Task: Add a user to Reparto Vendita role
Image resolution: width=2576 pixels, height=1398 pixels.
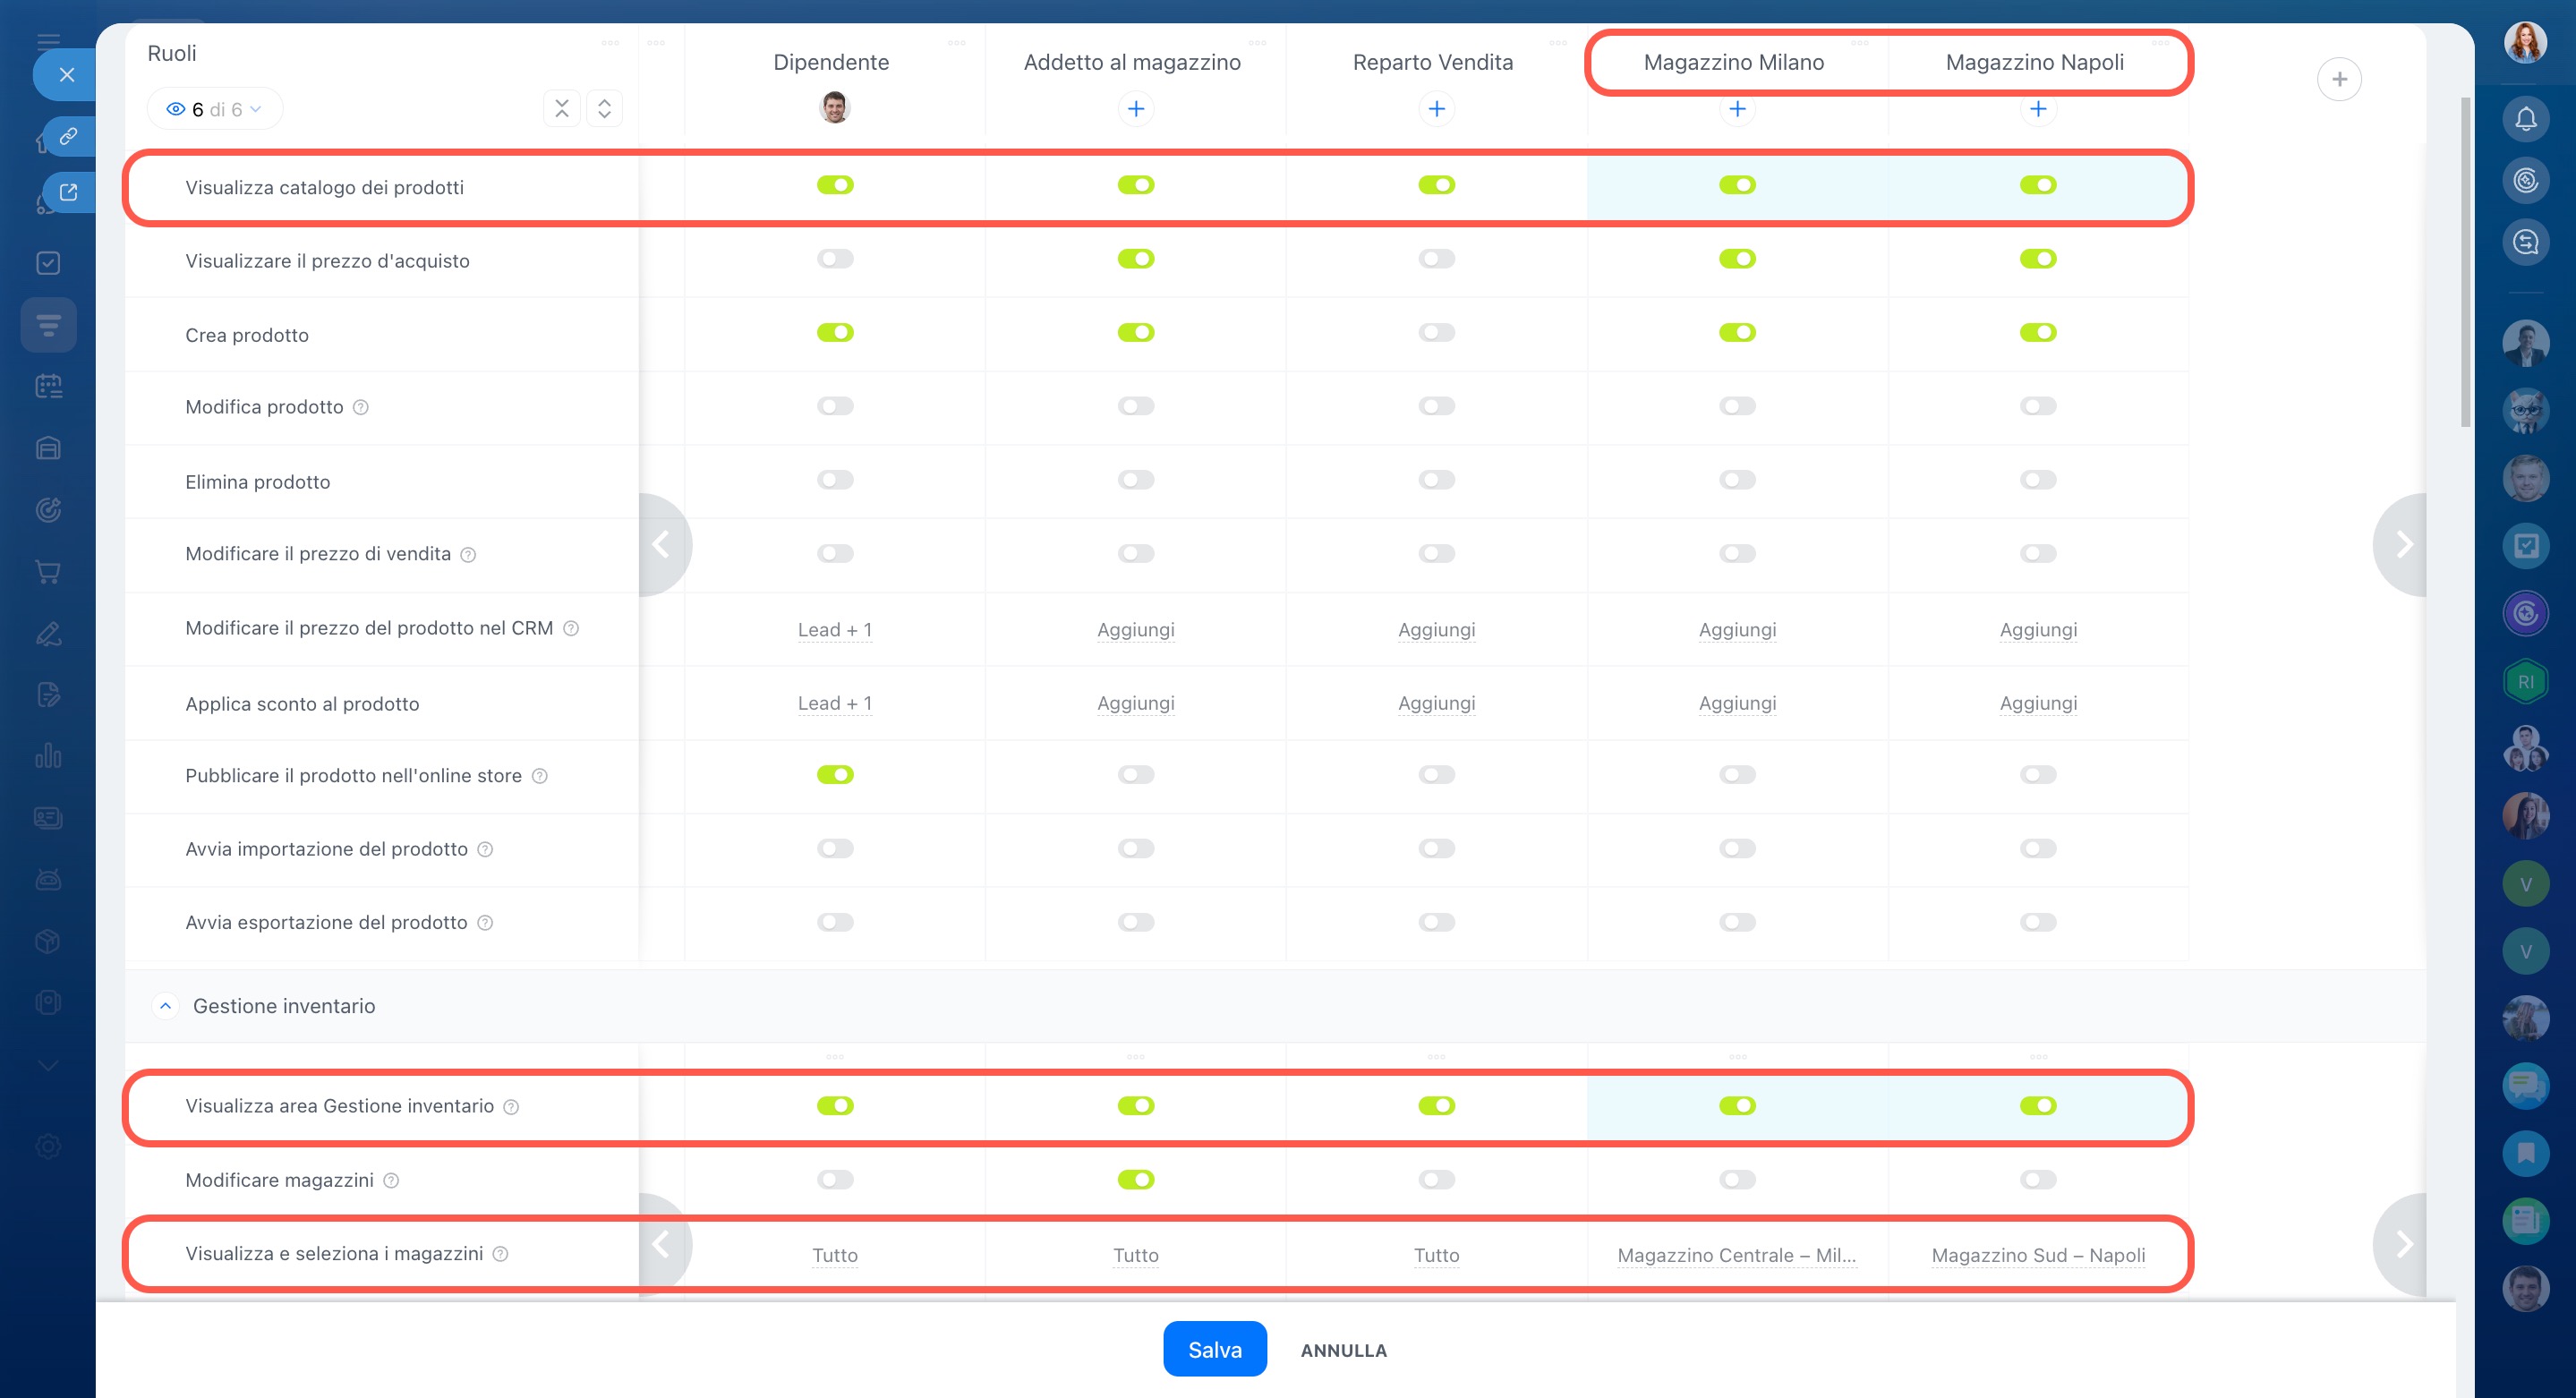Action: 1436,109
